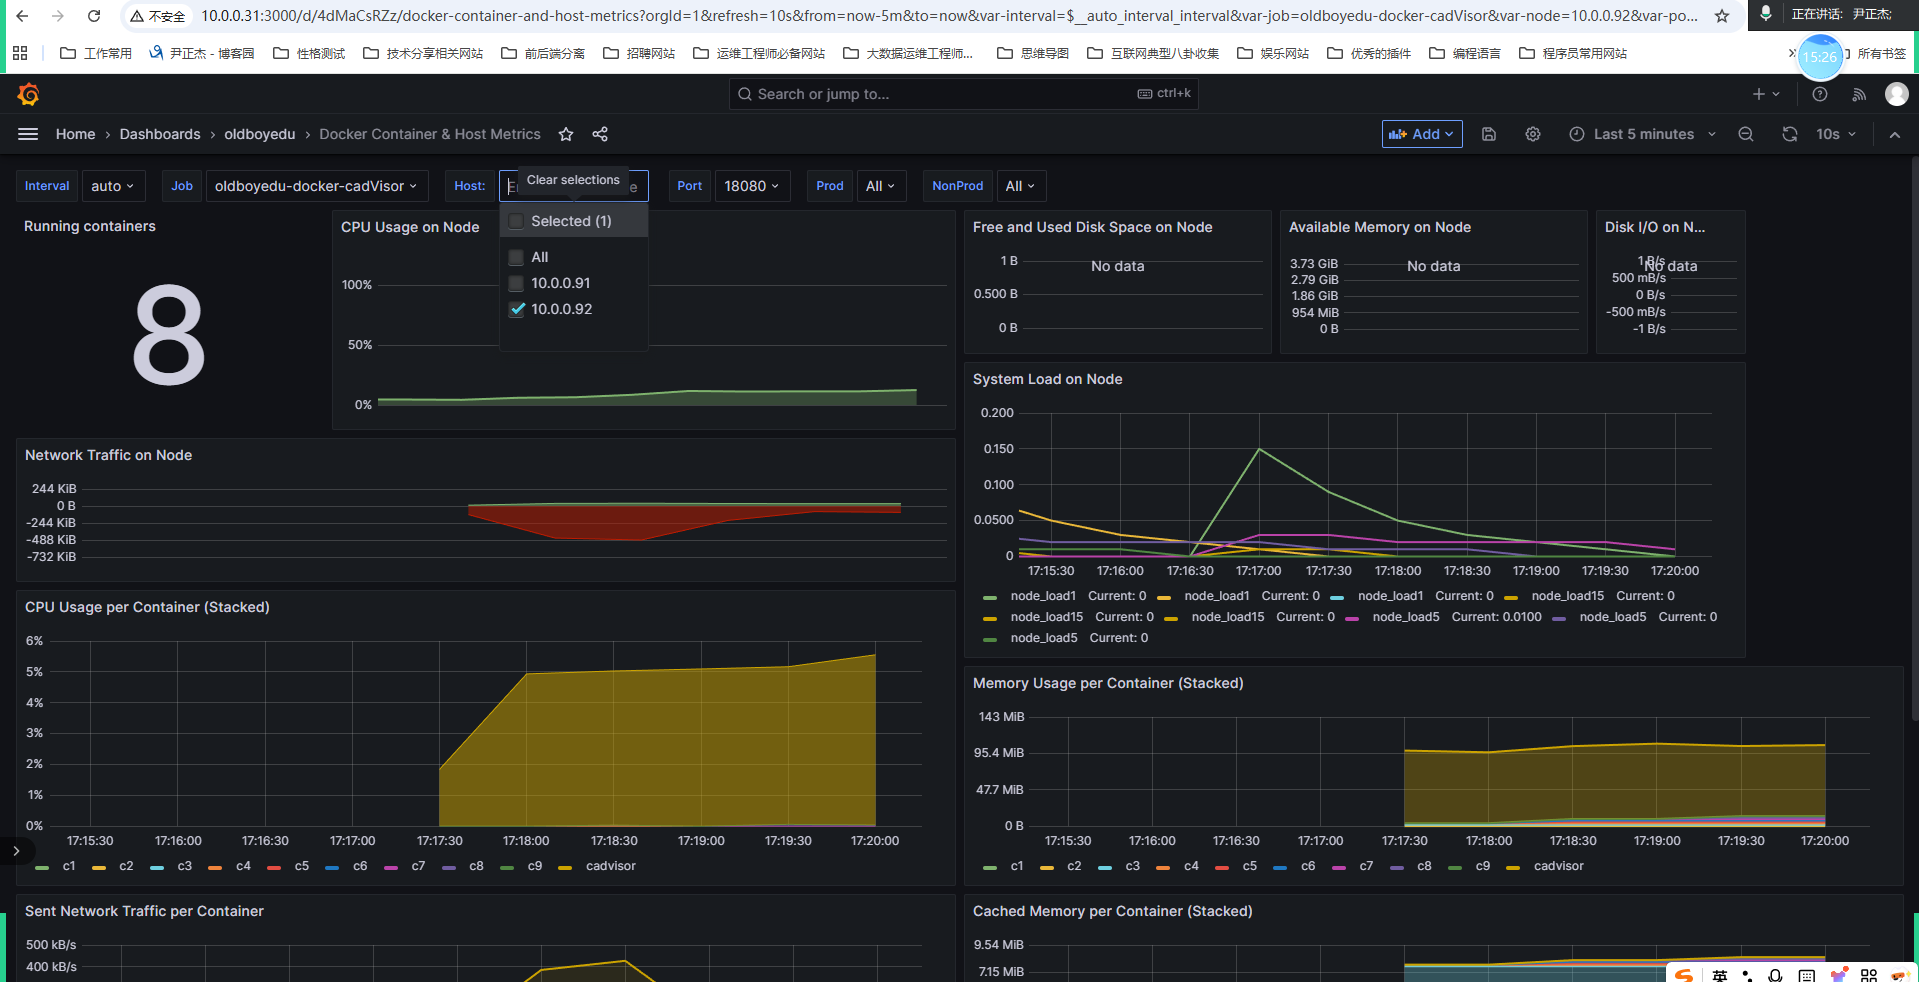1919x982 pixels.
Task: Uncheck the 10.0.0.92 host checkbox
Action: [516, 309]
